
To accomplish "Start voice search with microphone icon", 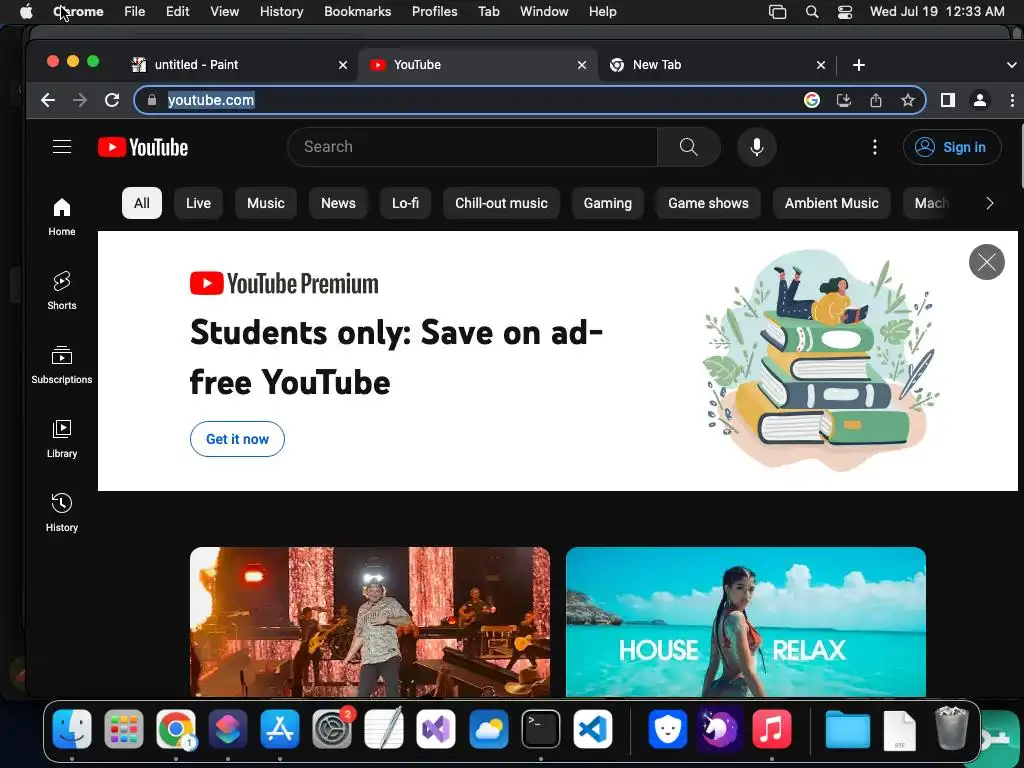I will (757, 147).
